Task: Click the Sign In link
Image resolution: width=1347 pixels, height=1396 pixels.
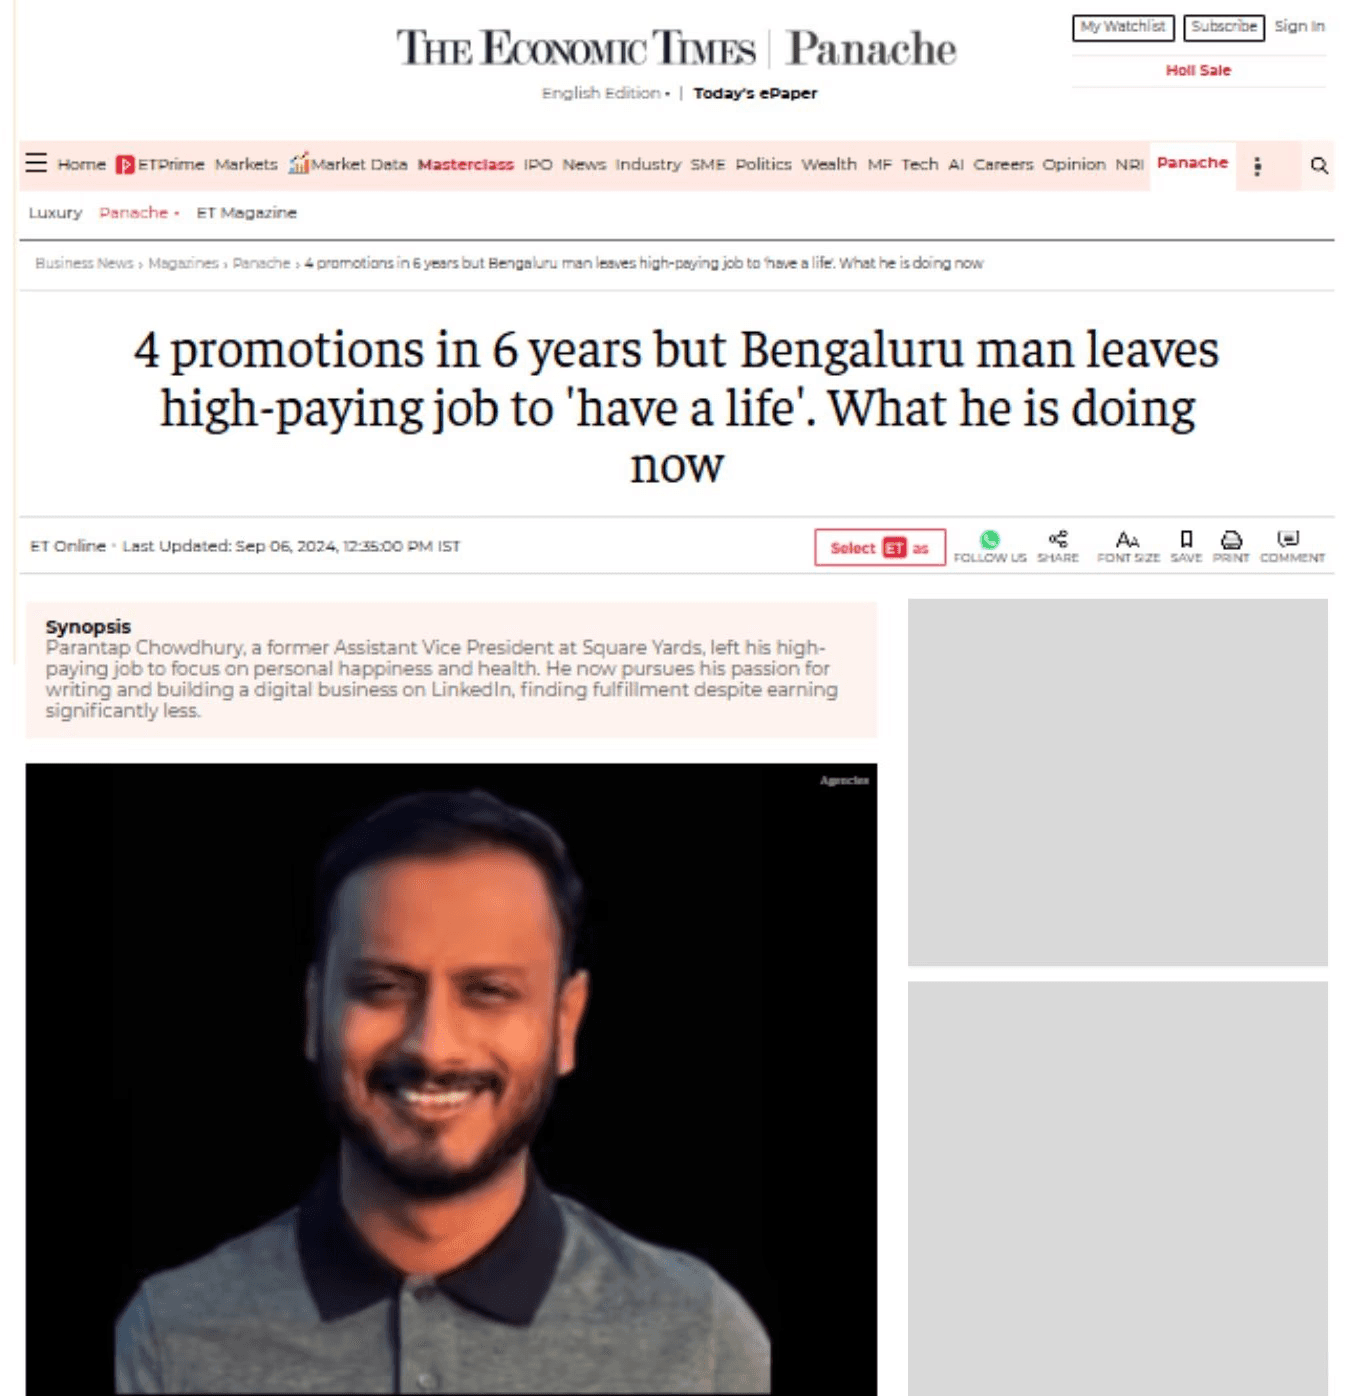Action: (1299, 26)
